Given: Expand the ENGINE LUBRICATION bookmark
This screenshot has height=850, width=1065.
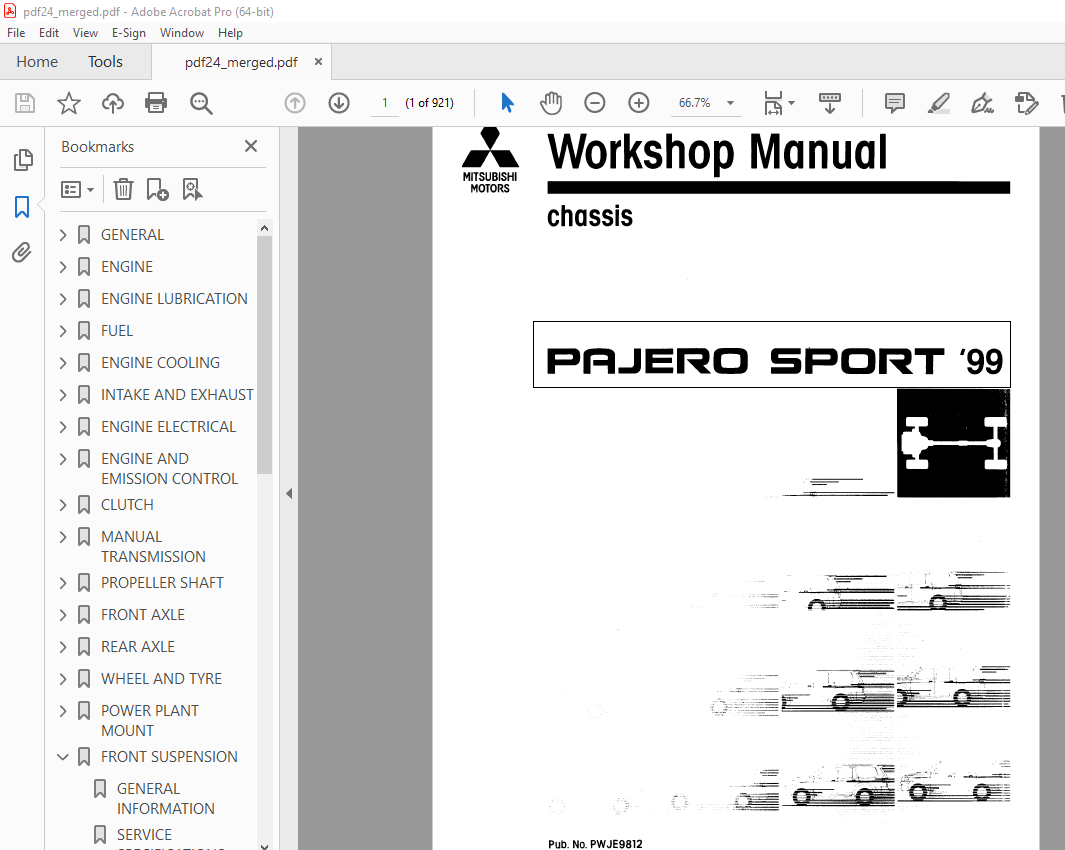Looking at the screenshot, I should click(63, 299).
